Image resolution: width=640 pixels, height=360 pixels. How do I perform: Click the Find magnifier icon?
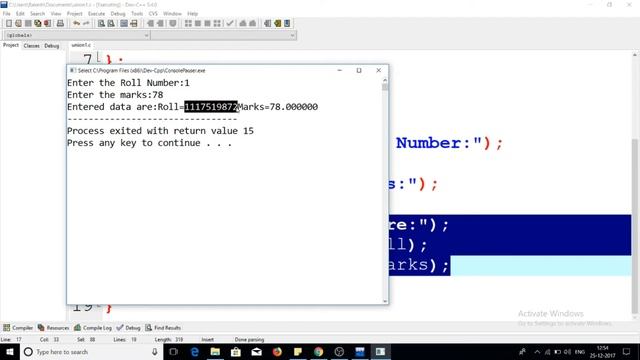[x=101, y=24]
